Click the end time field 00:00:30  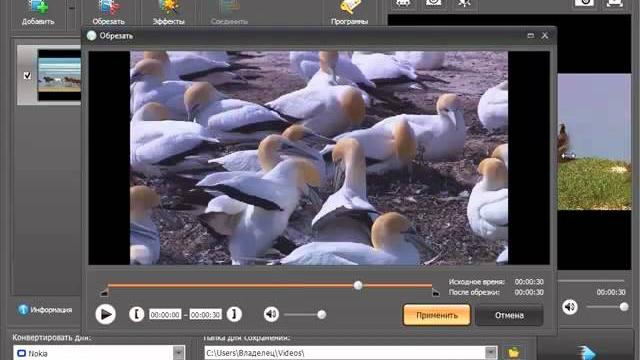coord(205,315)
